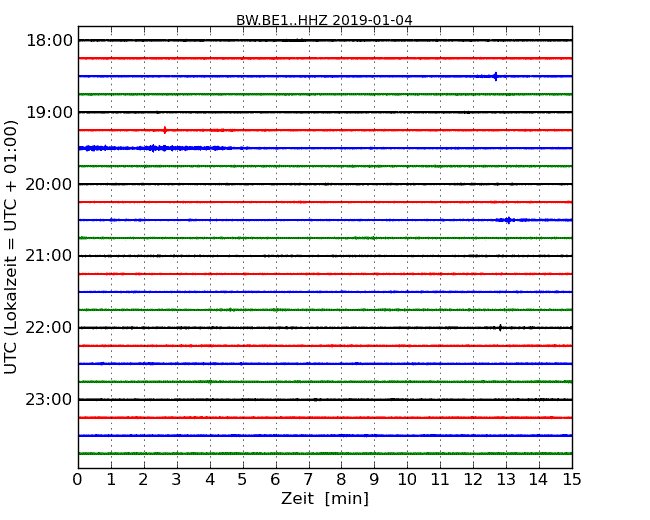Viewport: 650px width, 520px height.
Task: Click the 'UTC (Lokalzeit = UTC + 01:00)' axis label
Action: click(x=11, y=247)
